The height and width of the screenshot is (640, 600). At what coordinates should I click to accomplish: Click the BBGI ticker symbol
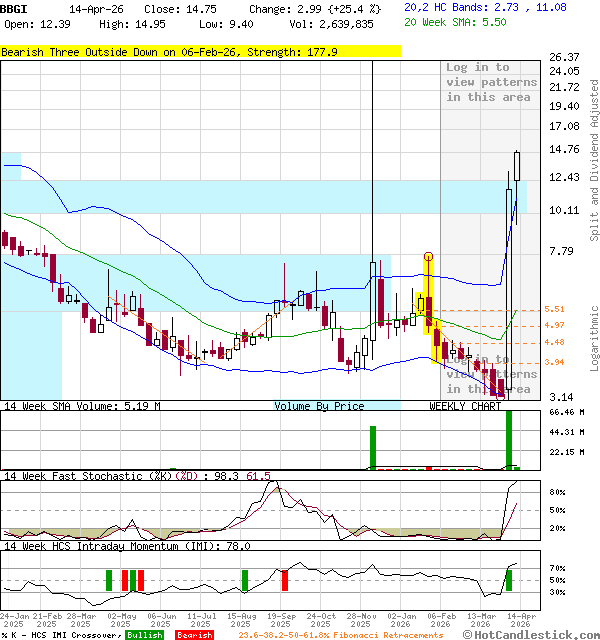pyautogui.click(x=14, y=8)
